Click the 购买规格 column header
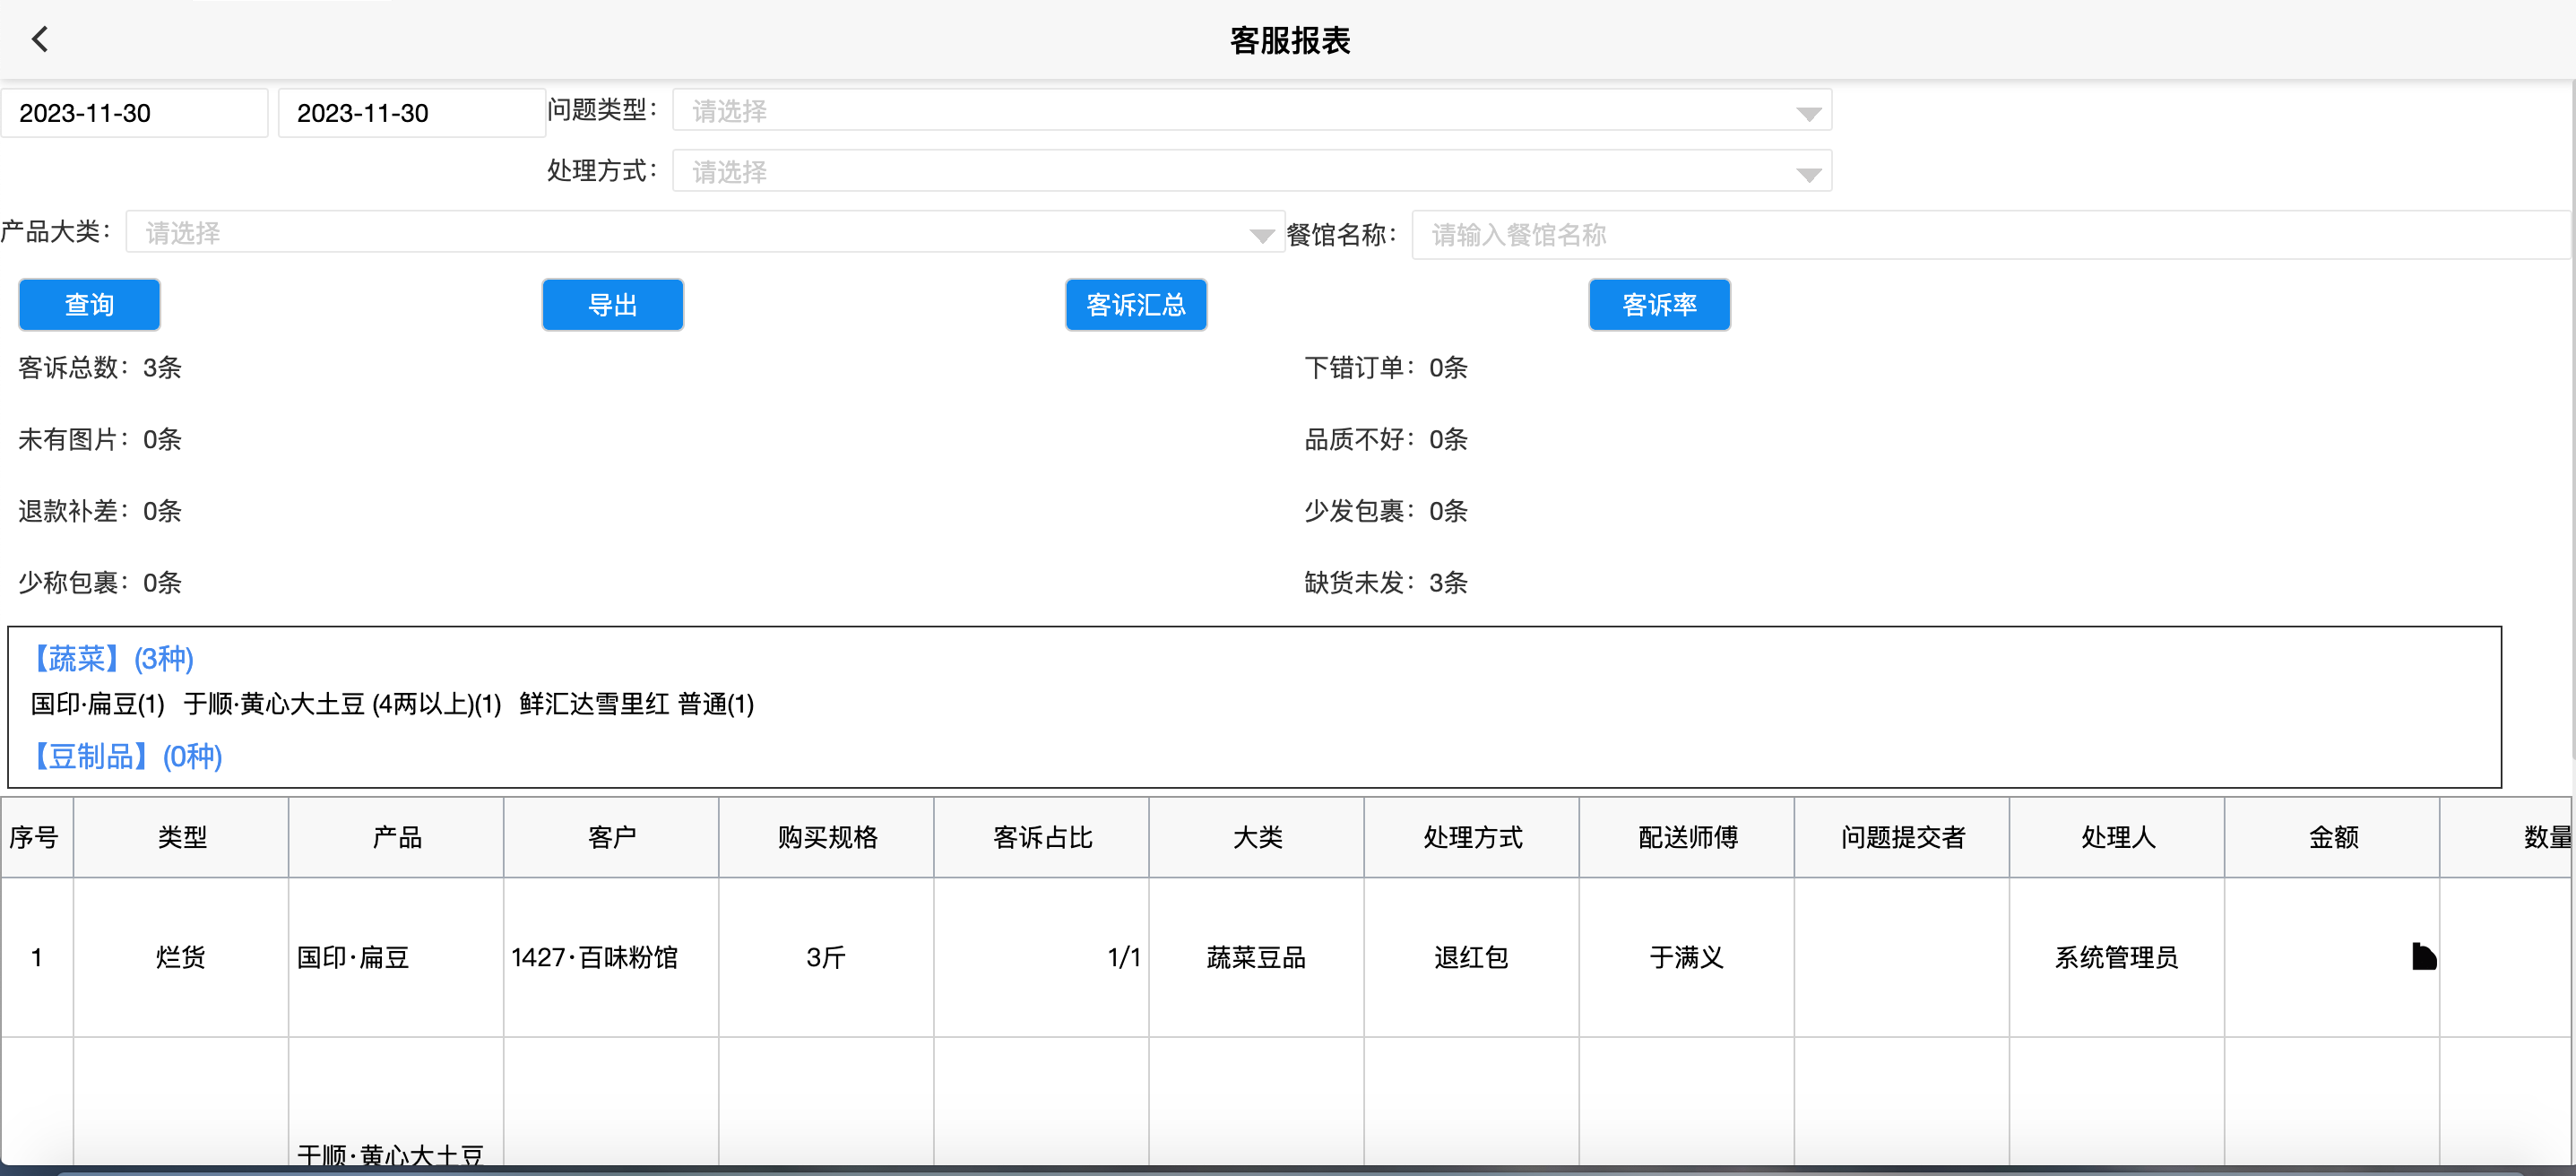Screen dimensions: 2576x1176 (826, 838)
